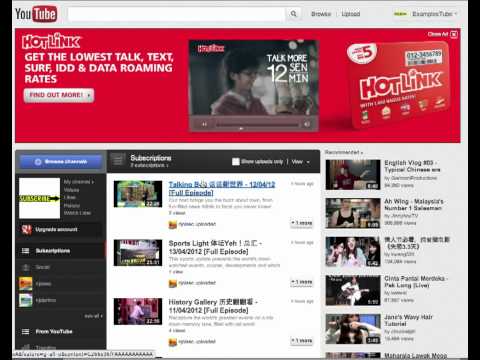Click the Hotlink logo in the ad
The image size is (480, 360).
point(51,41)
